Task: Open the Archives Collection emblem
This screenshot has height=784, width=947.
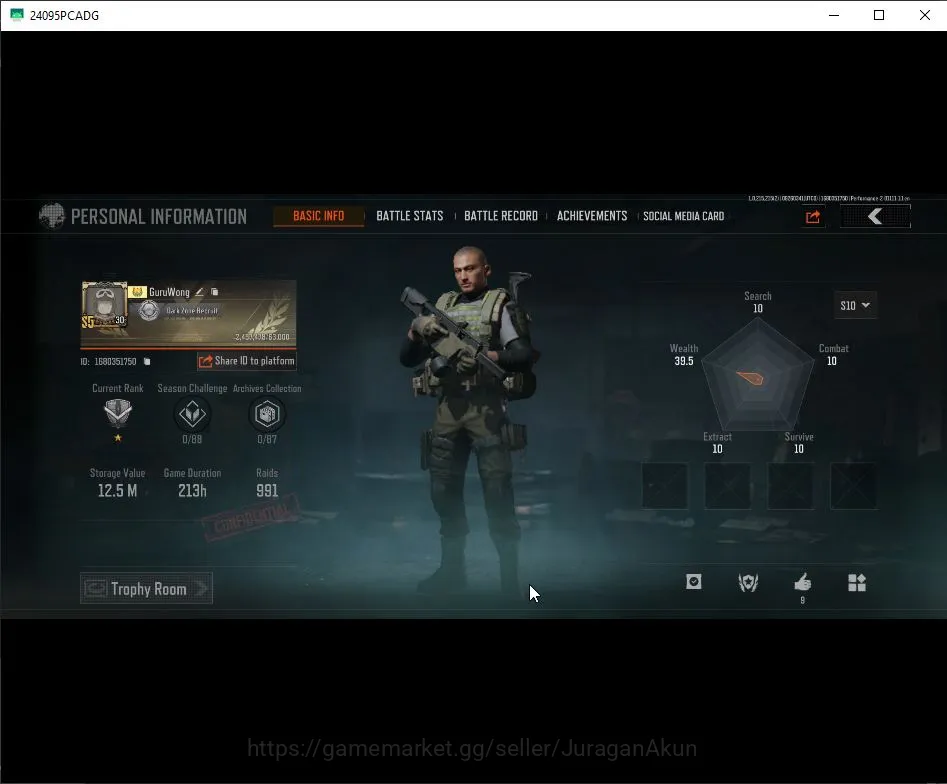Action: (x=267, y=414)
